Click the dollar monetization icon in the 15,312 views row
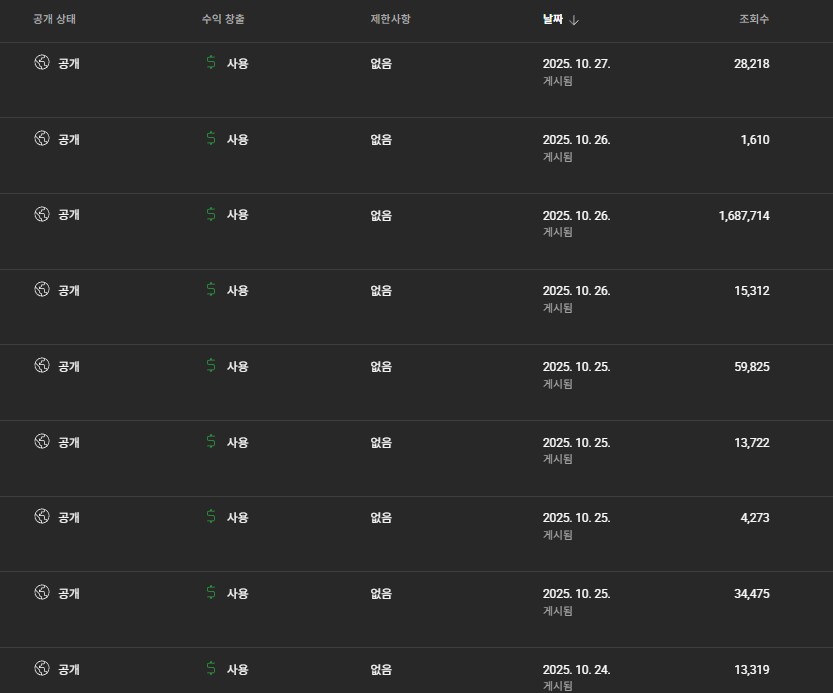 [x=210, y=290]
